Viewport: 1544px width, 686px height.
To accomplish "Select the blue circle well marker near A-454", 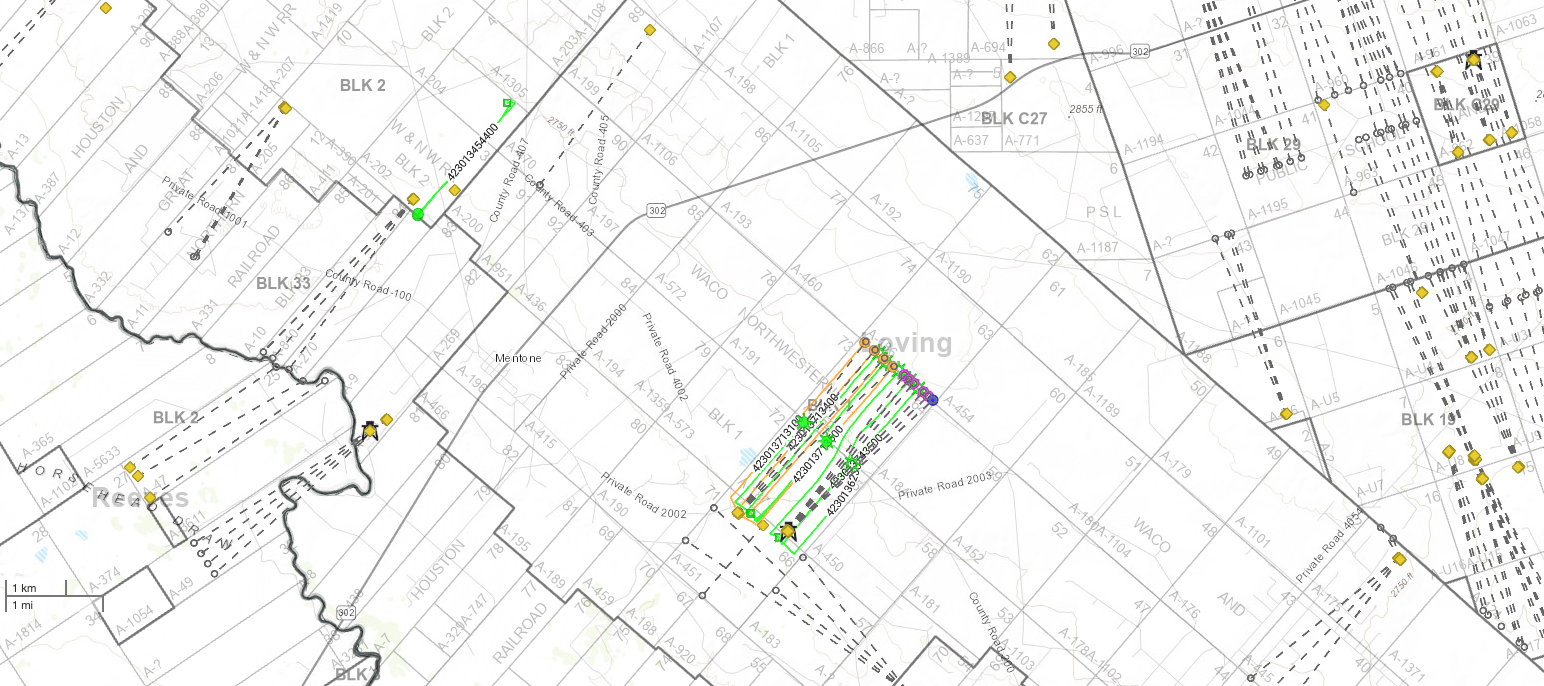I will point(932,400).
